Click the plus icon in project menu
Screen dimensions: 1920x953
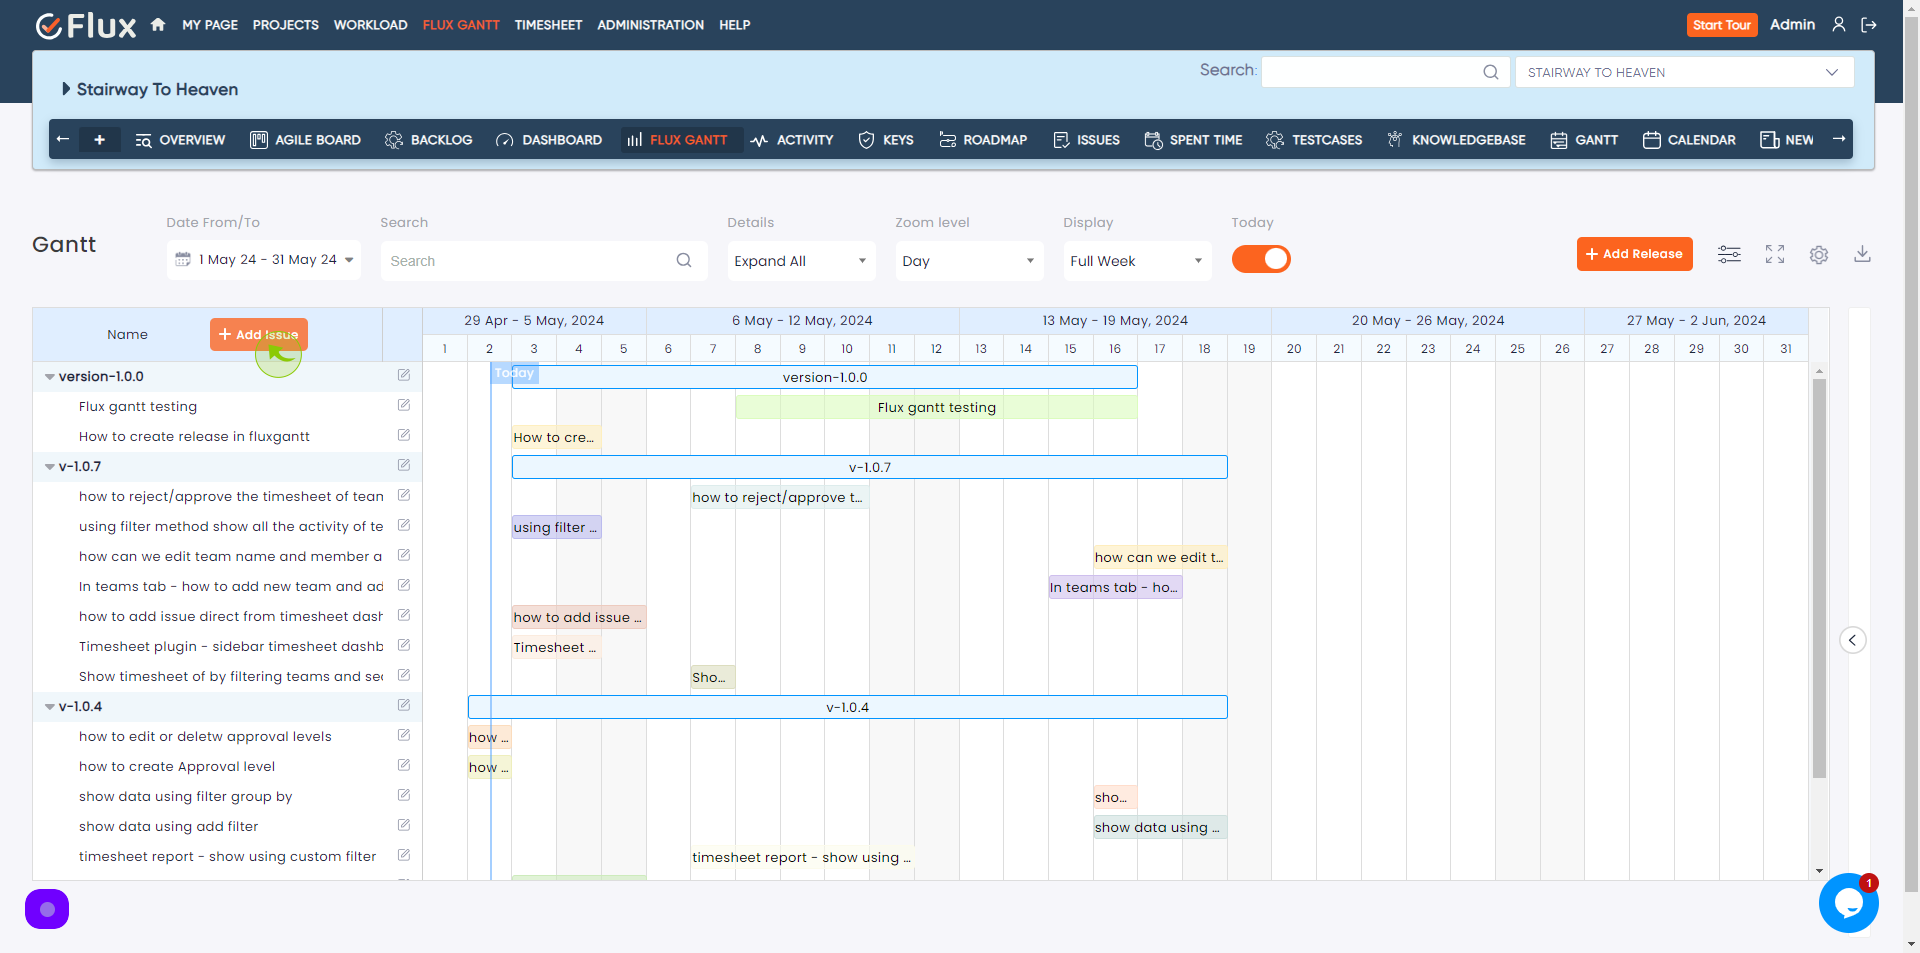99,140
